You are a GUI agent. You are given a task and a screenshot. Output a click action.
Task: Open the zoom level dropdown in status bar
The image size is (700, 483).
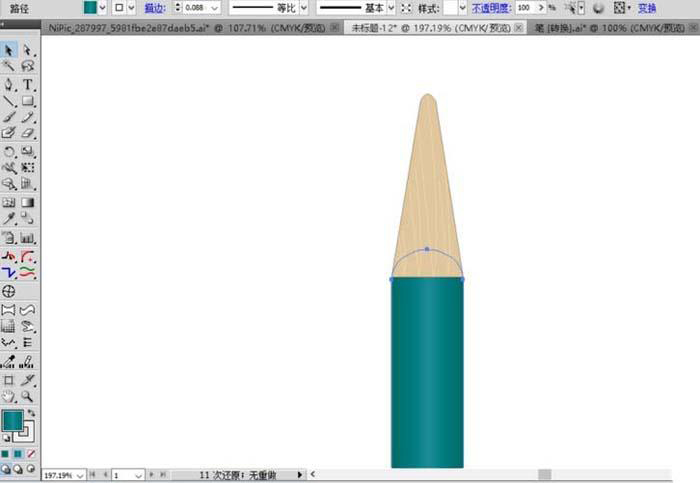(x=80, y=476)
